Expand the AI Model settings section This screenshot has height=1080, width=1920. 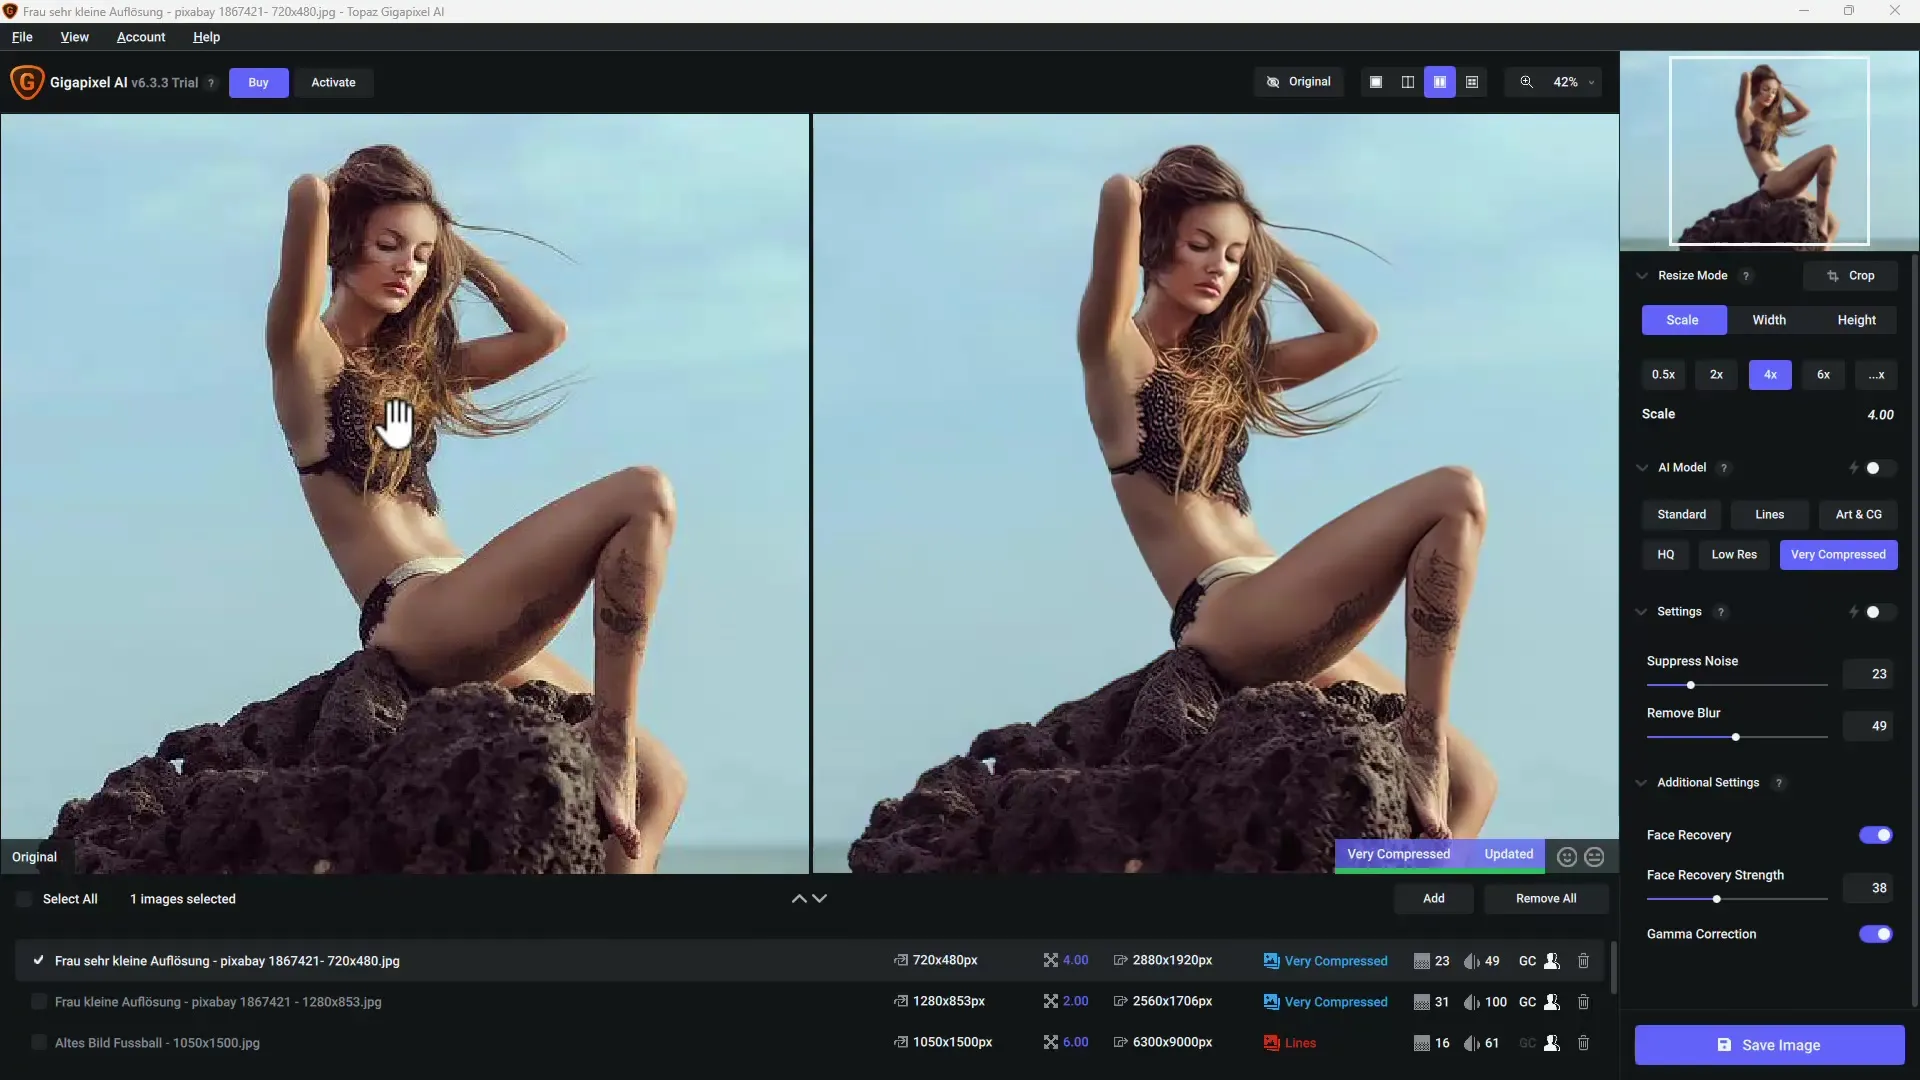[x=1644, y=467]
